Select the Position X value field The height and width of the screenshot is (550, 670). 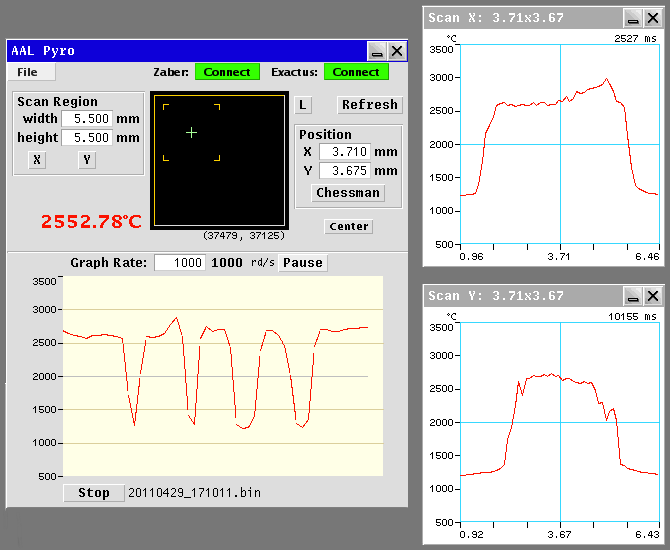click(345, 151)
